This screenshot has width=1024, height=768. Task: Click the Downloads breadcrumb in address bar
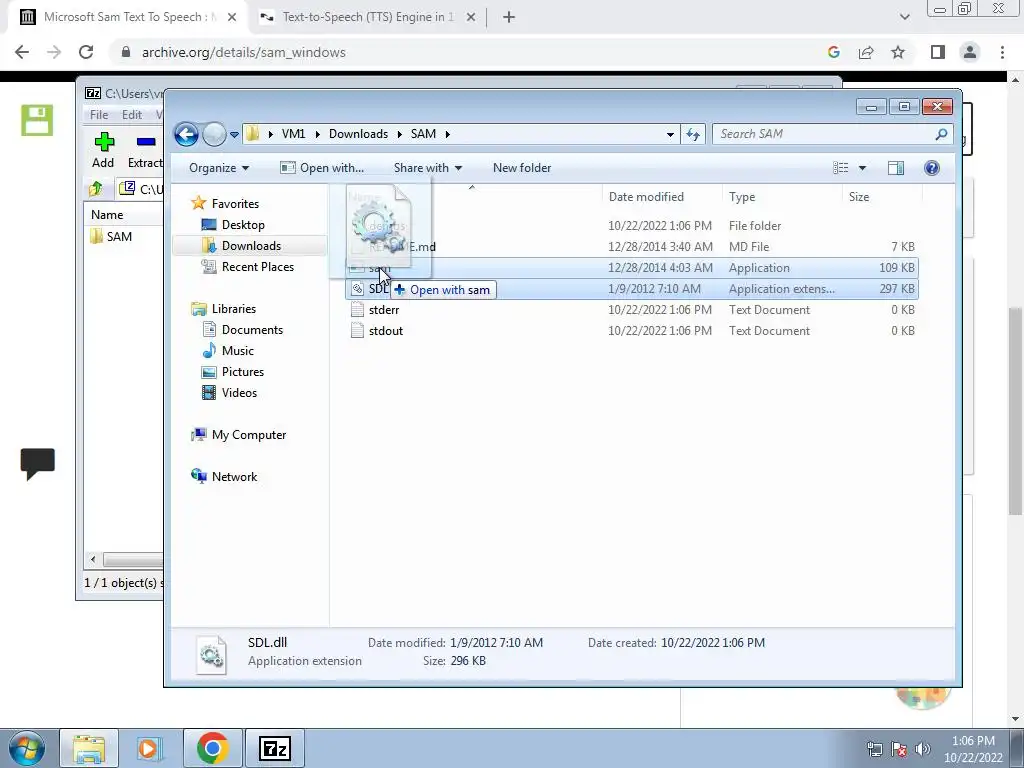[x=359, y=134]
